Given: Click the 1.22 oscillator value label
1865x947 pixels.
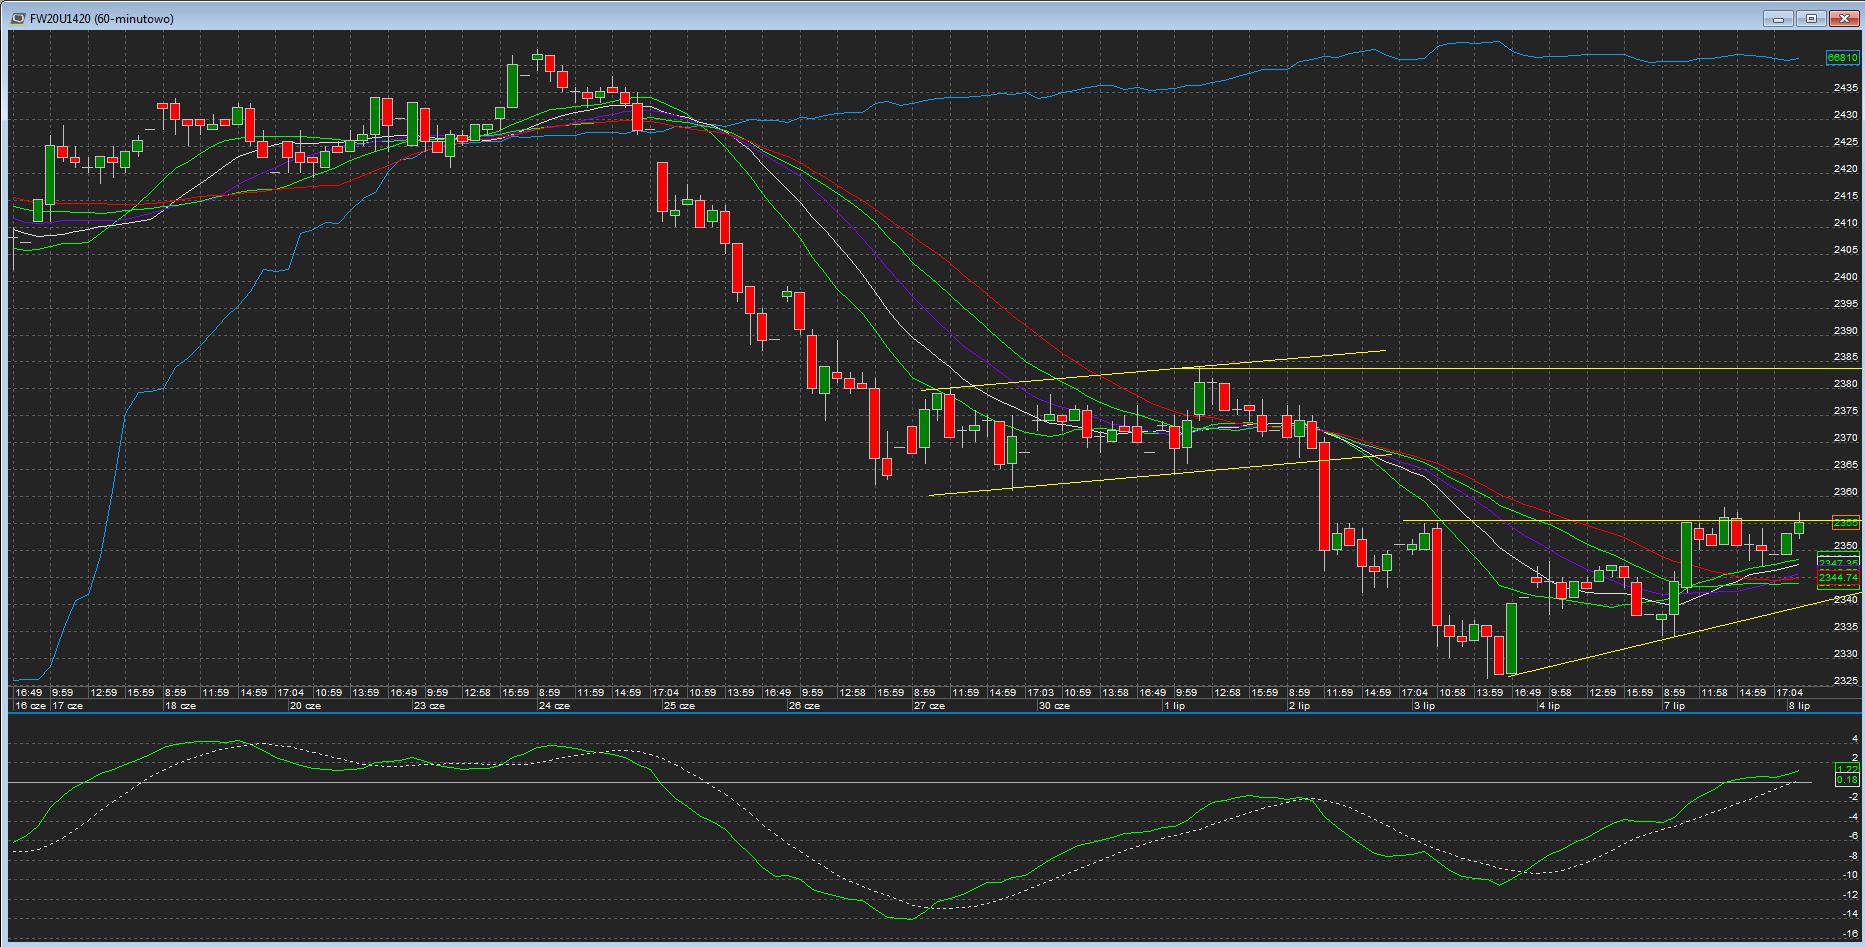Looking at the screenshot, I should 1846,768.
